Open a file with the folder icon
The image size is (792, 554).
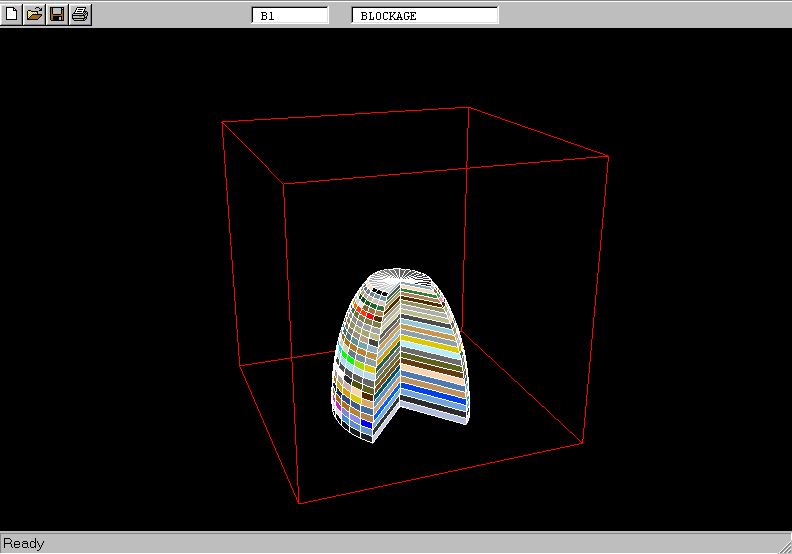(x=34, y=15)
